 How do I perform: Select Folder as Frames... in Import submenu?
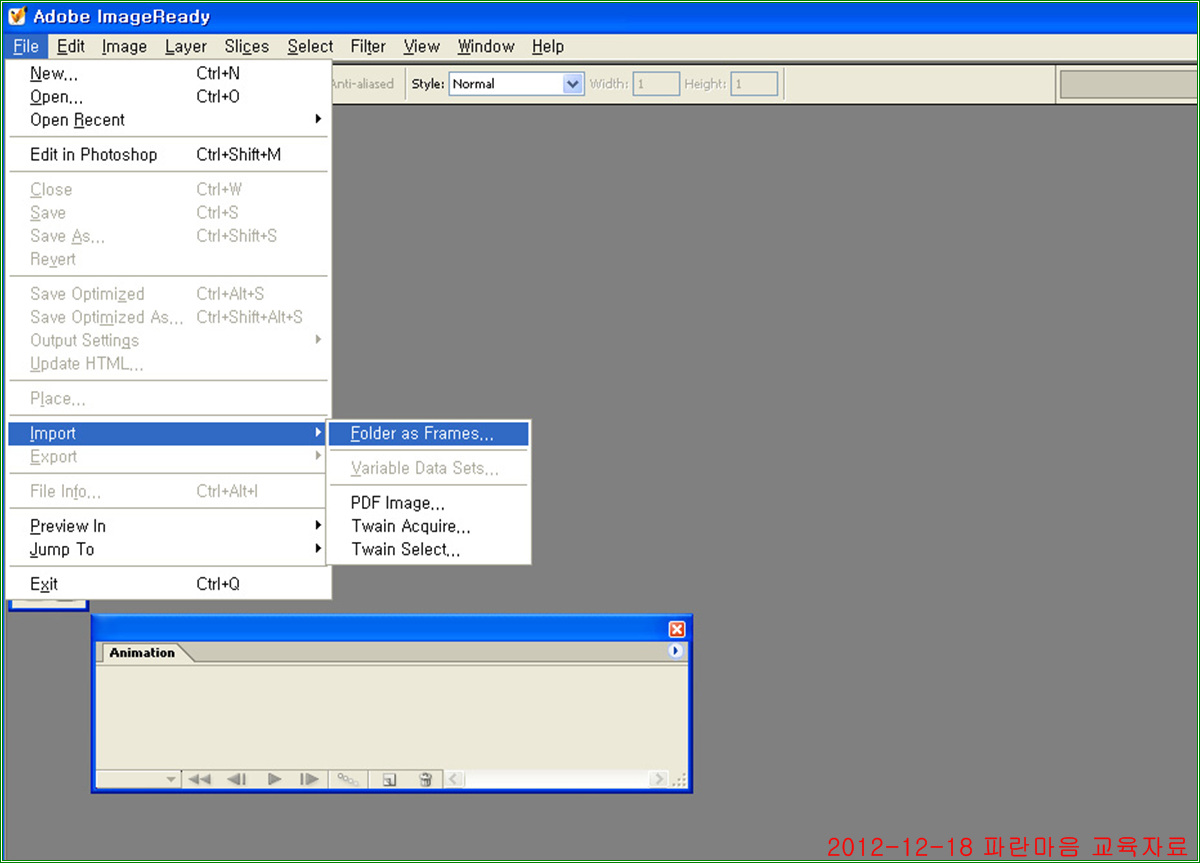[428, 434]
